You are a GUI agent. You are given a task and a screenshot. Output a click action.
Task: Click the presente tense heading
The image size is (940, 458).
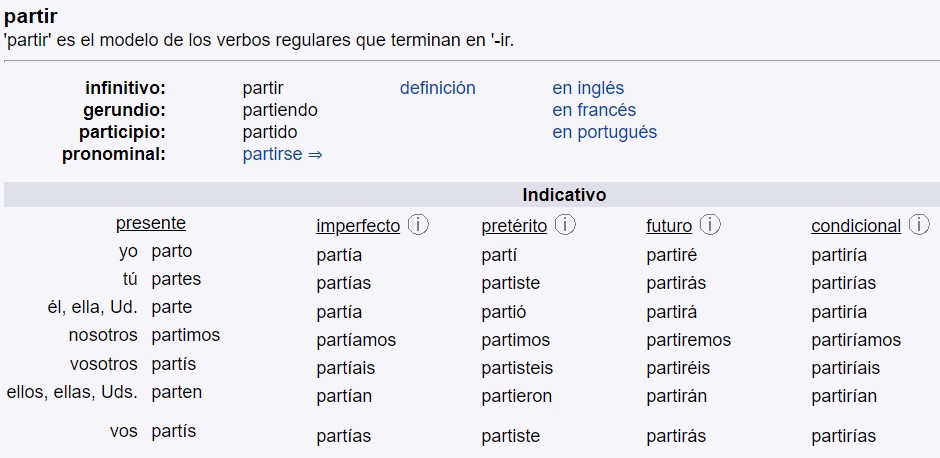click(150, 223)
